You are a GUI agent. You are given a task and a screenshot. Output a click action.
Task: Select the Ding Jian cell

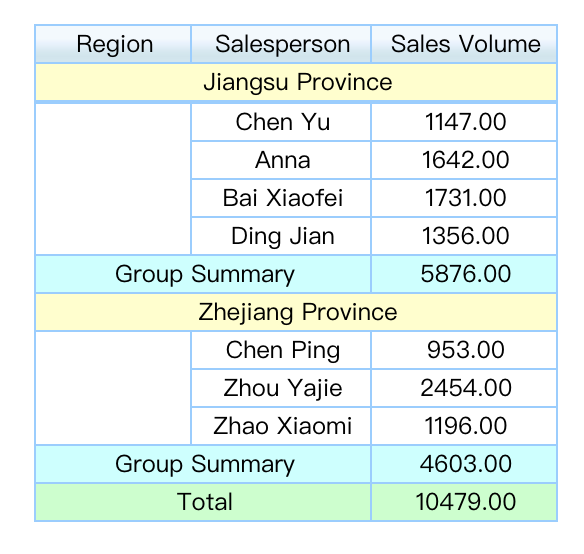281,236
